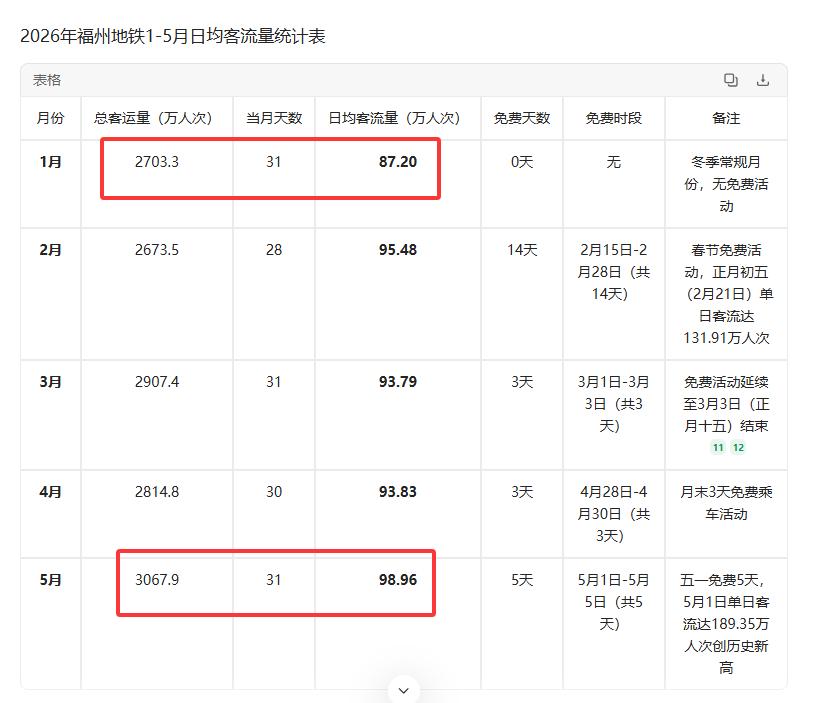Copy the table with the copy icon
The height and width of the screenshot is (703, 814).
[730, 80]
